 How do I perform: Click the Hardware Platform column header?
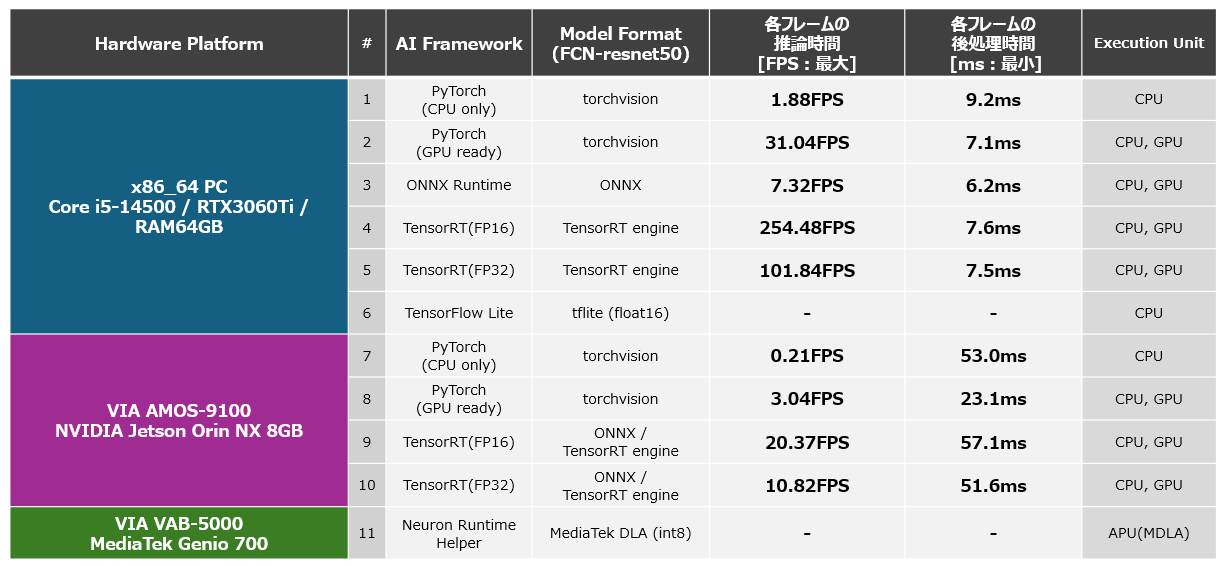tap(179, 43)
